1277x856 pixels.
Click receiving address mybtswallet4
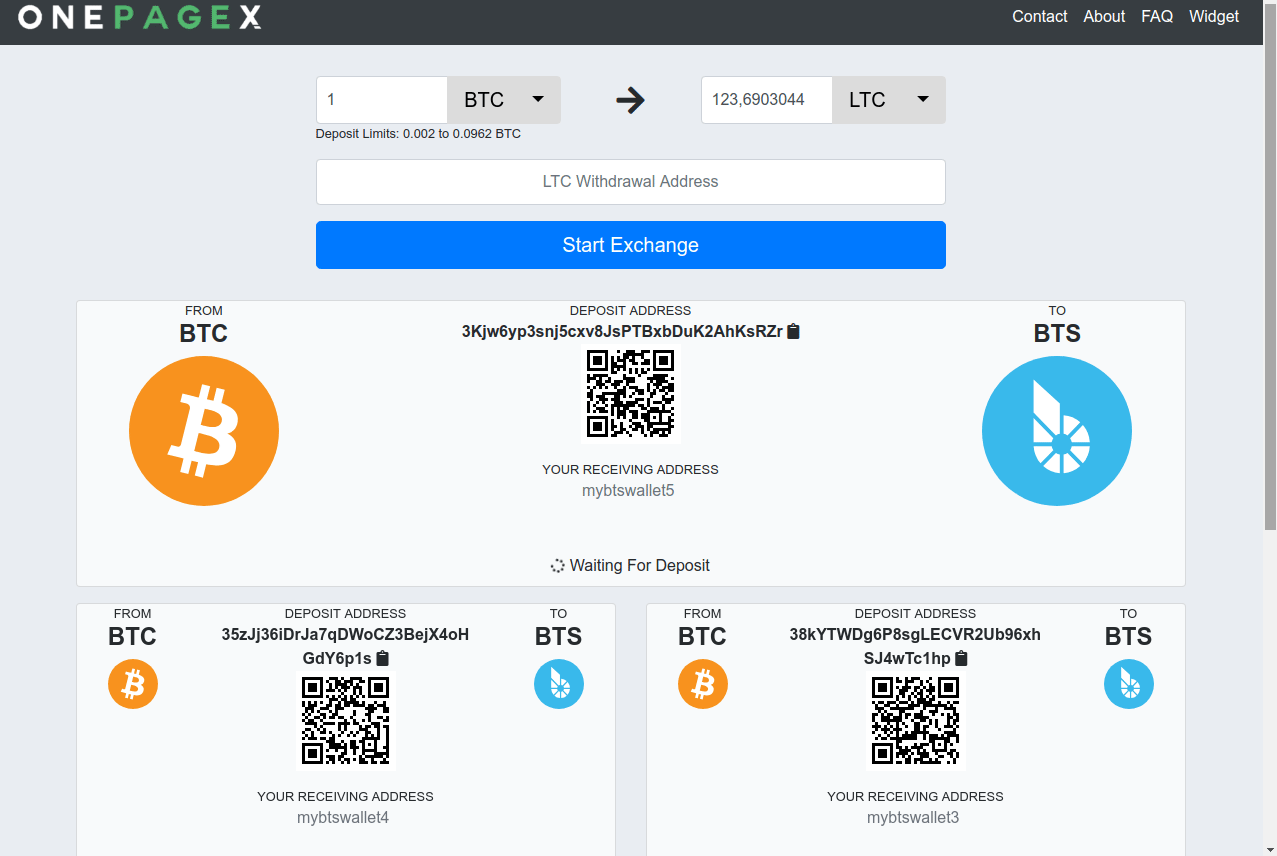(343, 818)
